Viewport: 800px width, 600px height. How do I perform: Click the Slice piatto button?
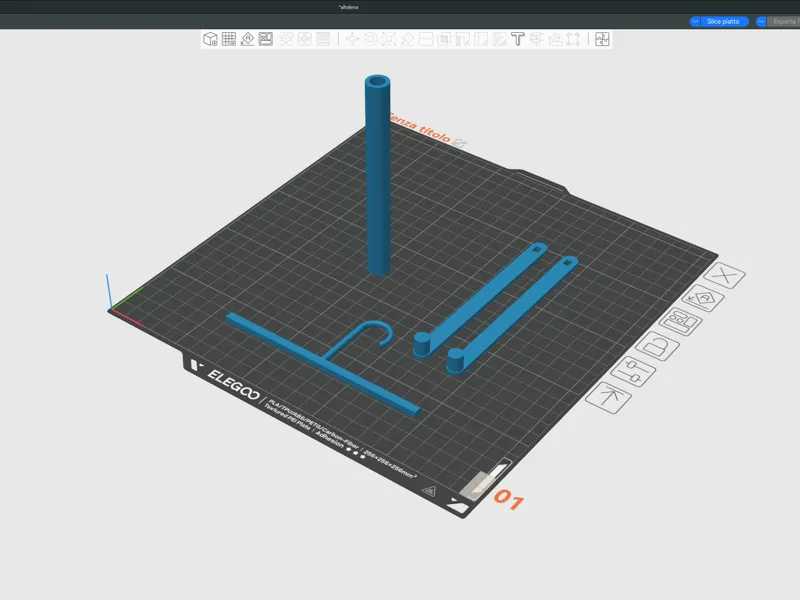pos(723,21)
